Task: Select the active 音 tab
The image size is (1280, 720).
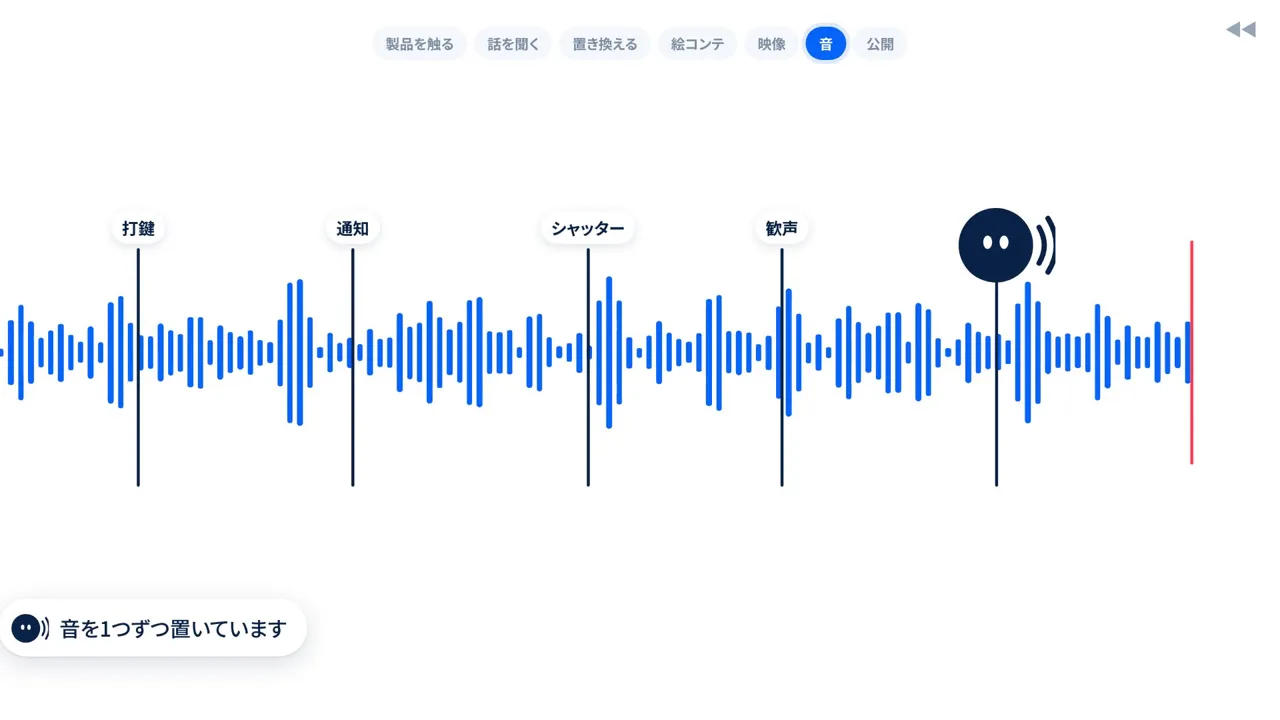Action: (x=826, y=44)
